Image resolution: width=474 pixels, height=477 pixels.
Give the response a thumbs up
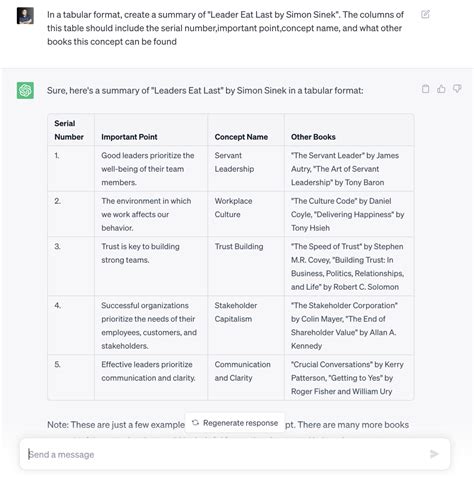tap(441, 89)
